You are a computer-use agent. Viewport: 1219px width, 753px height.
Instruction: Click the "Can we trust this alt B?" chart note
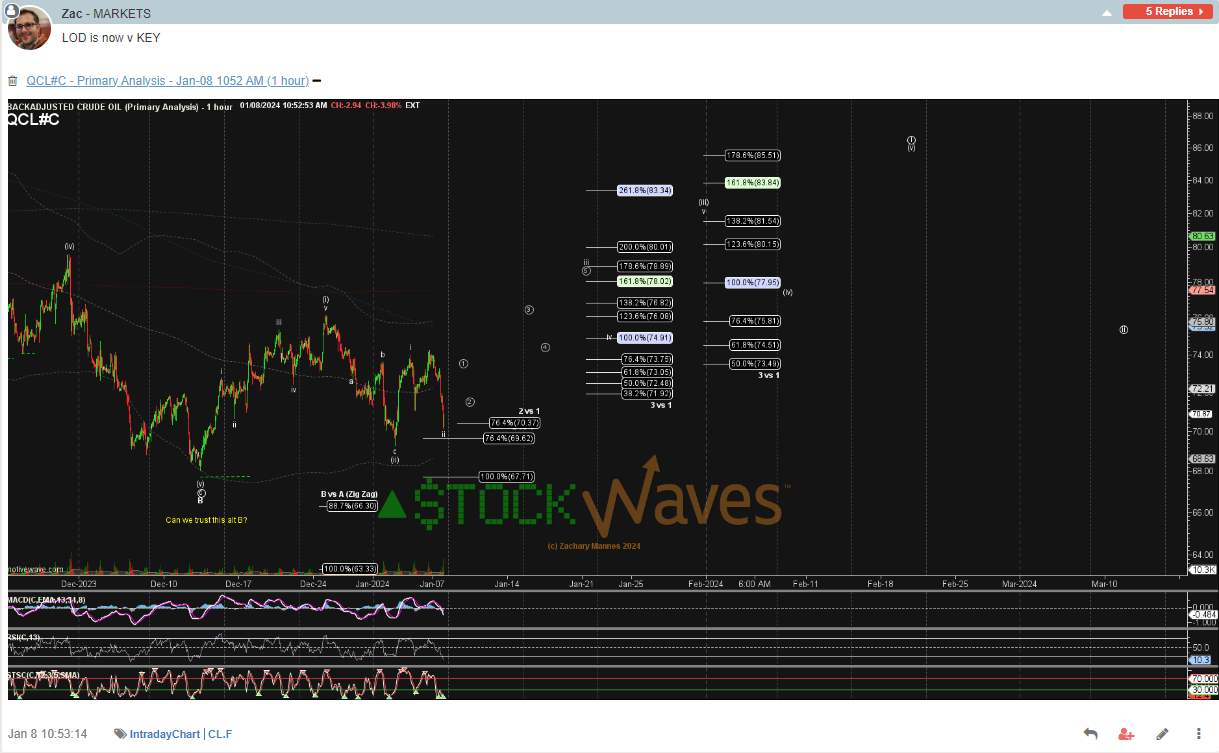point(206,520)
